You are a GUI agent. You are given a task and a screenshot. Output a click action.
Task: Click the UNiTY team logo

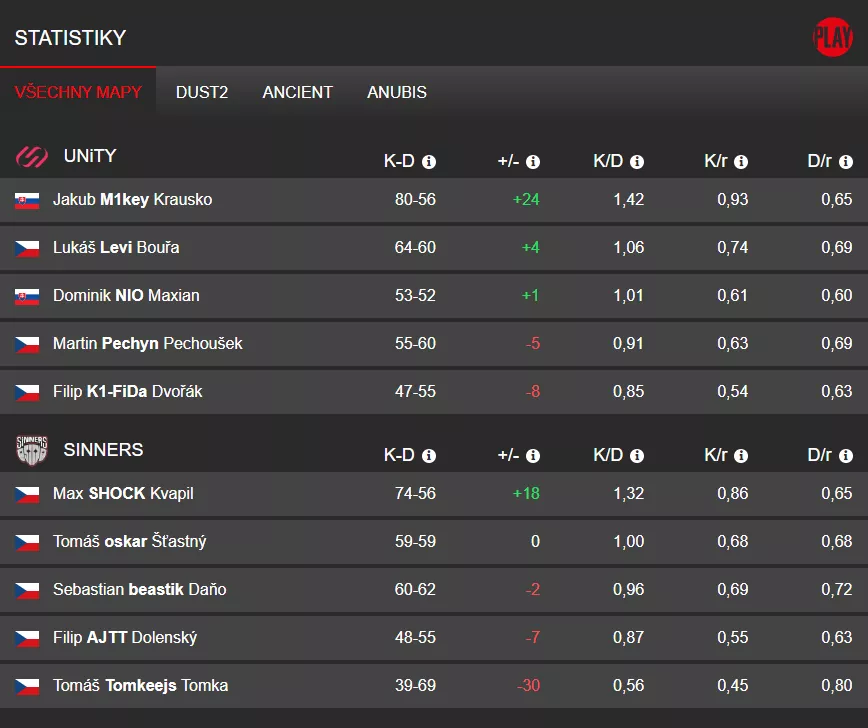coord(32,157)
